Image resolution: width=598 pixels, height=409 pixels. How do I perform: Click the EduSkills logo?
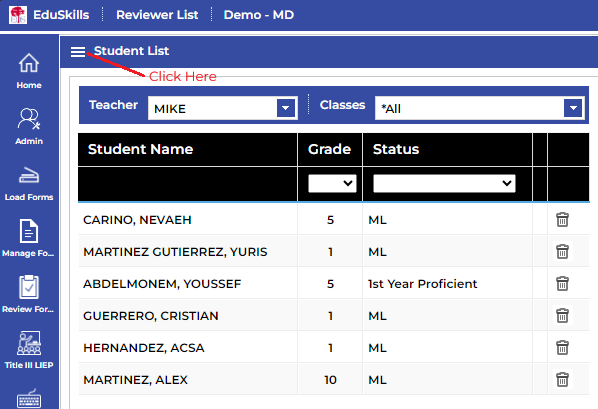point(18,15)
